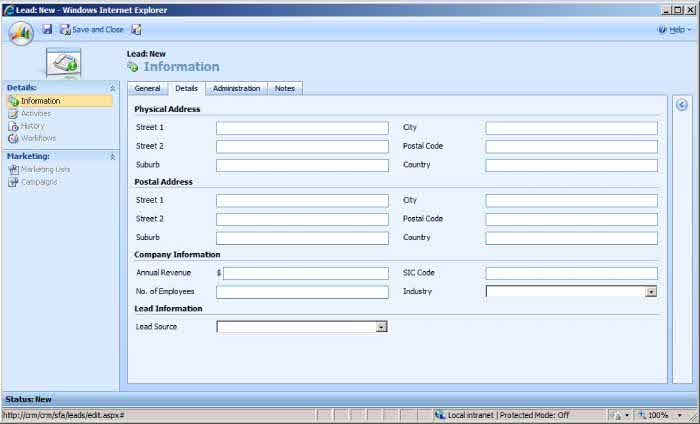This screenshot has height=424, width=700.
Task: Open the Industry dropdown list
Action: pos(651,292)
